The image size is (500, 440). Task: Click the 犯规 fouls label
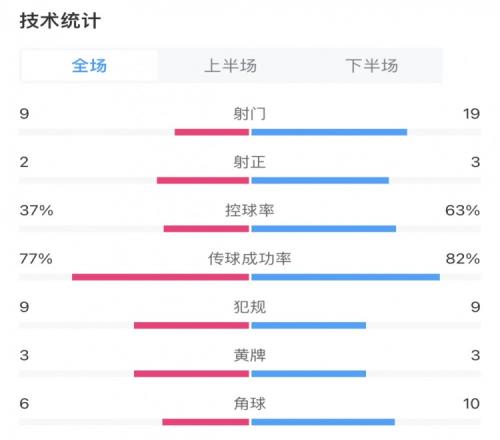tap(249, 307)
